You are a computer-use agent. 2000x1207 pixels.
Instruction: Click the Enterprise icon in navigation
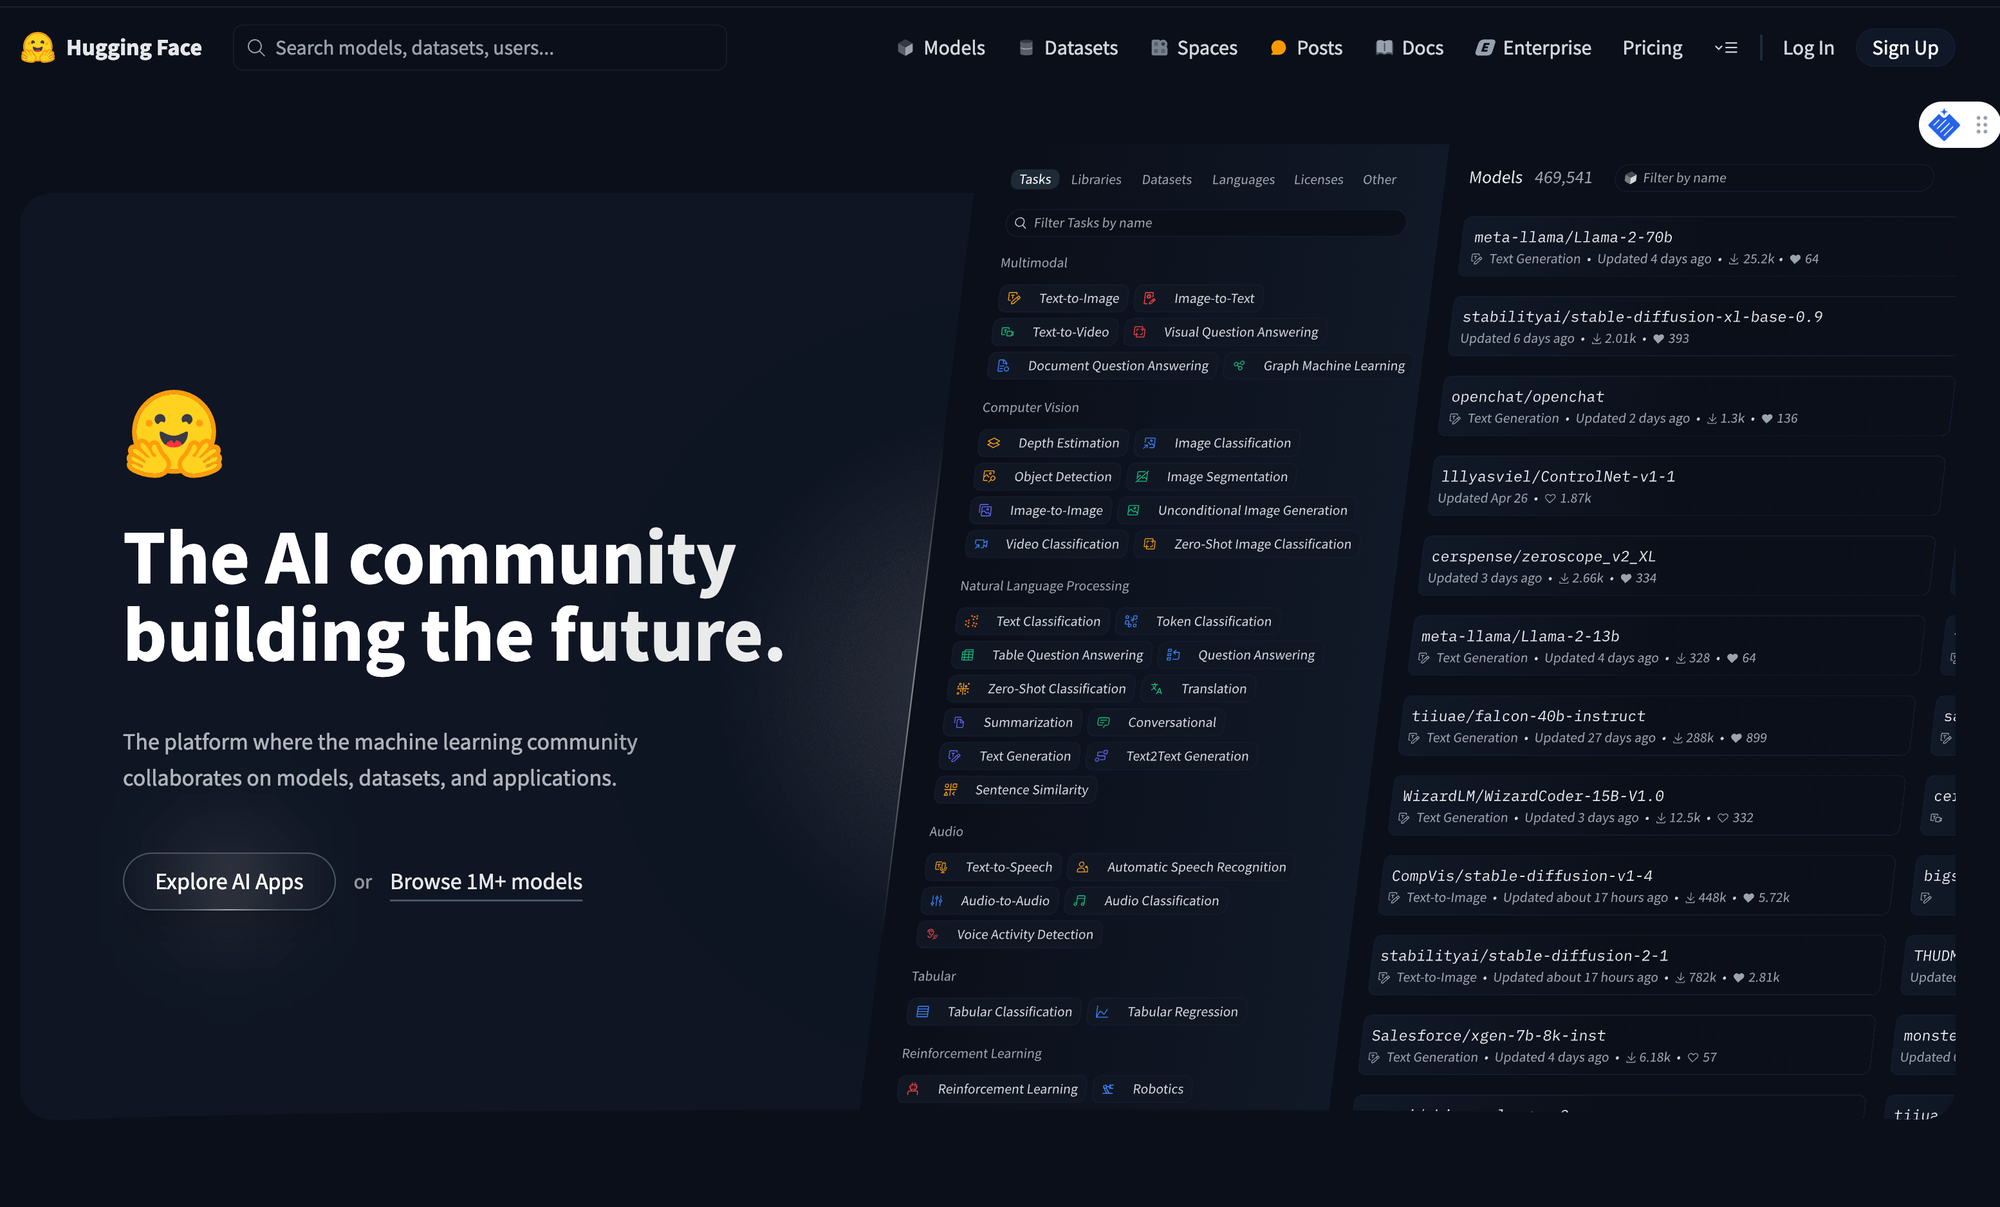pyautogui.click(x=1485, y=48)
